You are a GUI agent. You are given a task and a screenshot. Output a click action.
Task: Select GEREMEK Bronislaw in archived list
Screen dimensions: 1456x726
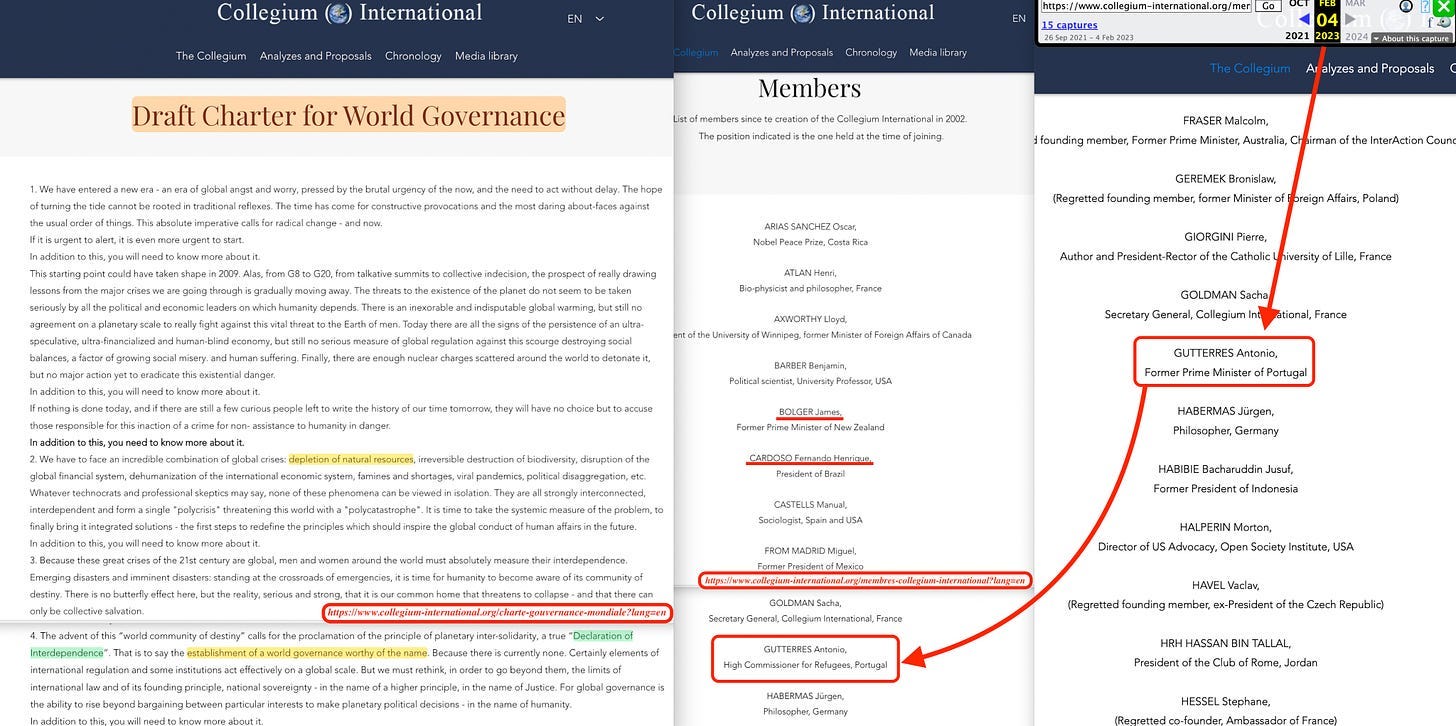coord(1225,179)
